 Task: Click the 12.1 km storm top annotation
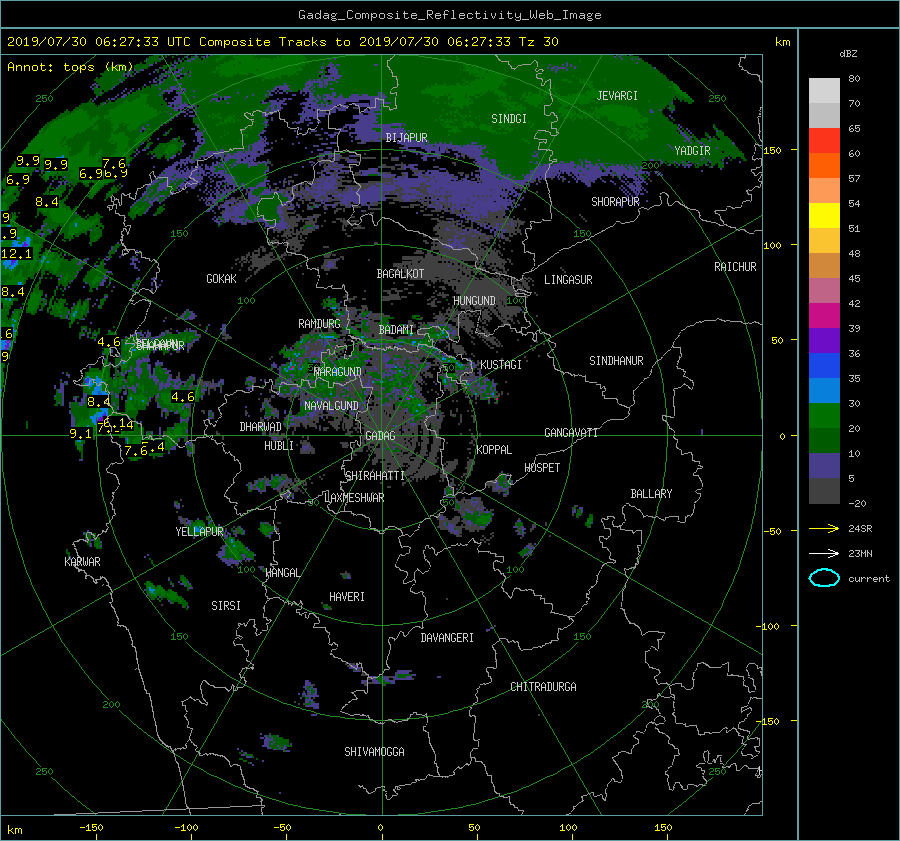(17, 254)
